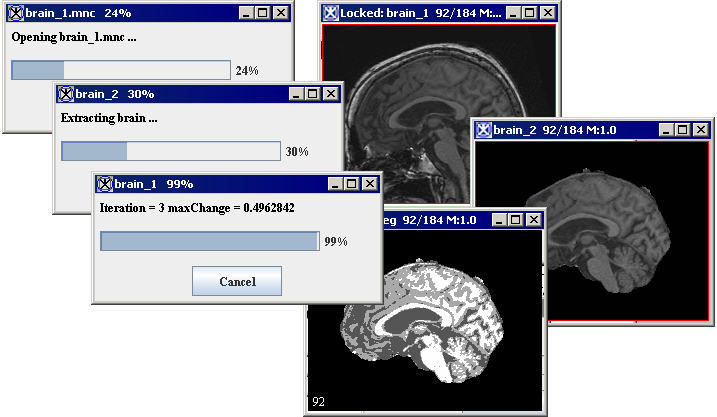Viewport: 717px width, 417px height.
Task: Click the brain_1 99% dialog title icon
Action: (x=105, y=184)
